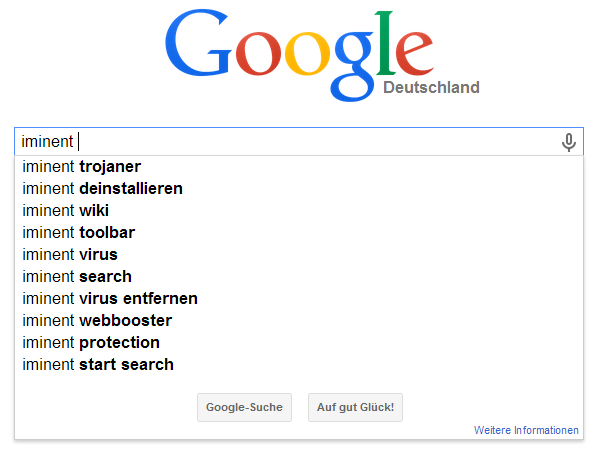The width and height of the screenshot is (600, 450).
Task: Click the typed word 'iminent' in search box
Action: [x=47, y=142]
